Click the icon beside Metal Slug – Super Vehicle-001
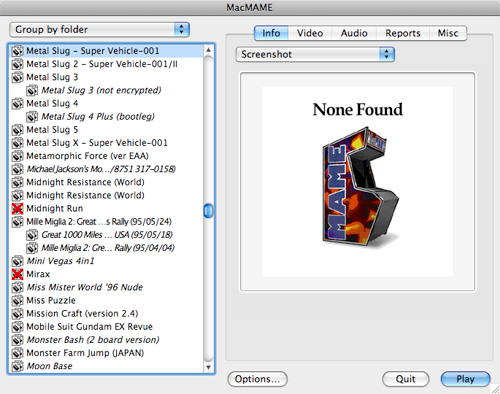Image resolution: width=500 pixels, height=394 pixels. pos(17,51)
